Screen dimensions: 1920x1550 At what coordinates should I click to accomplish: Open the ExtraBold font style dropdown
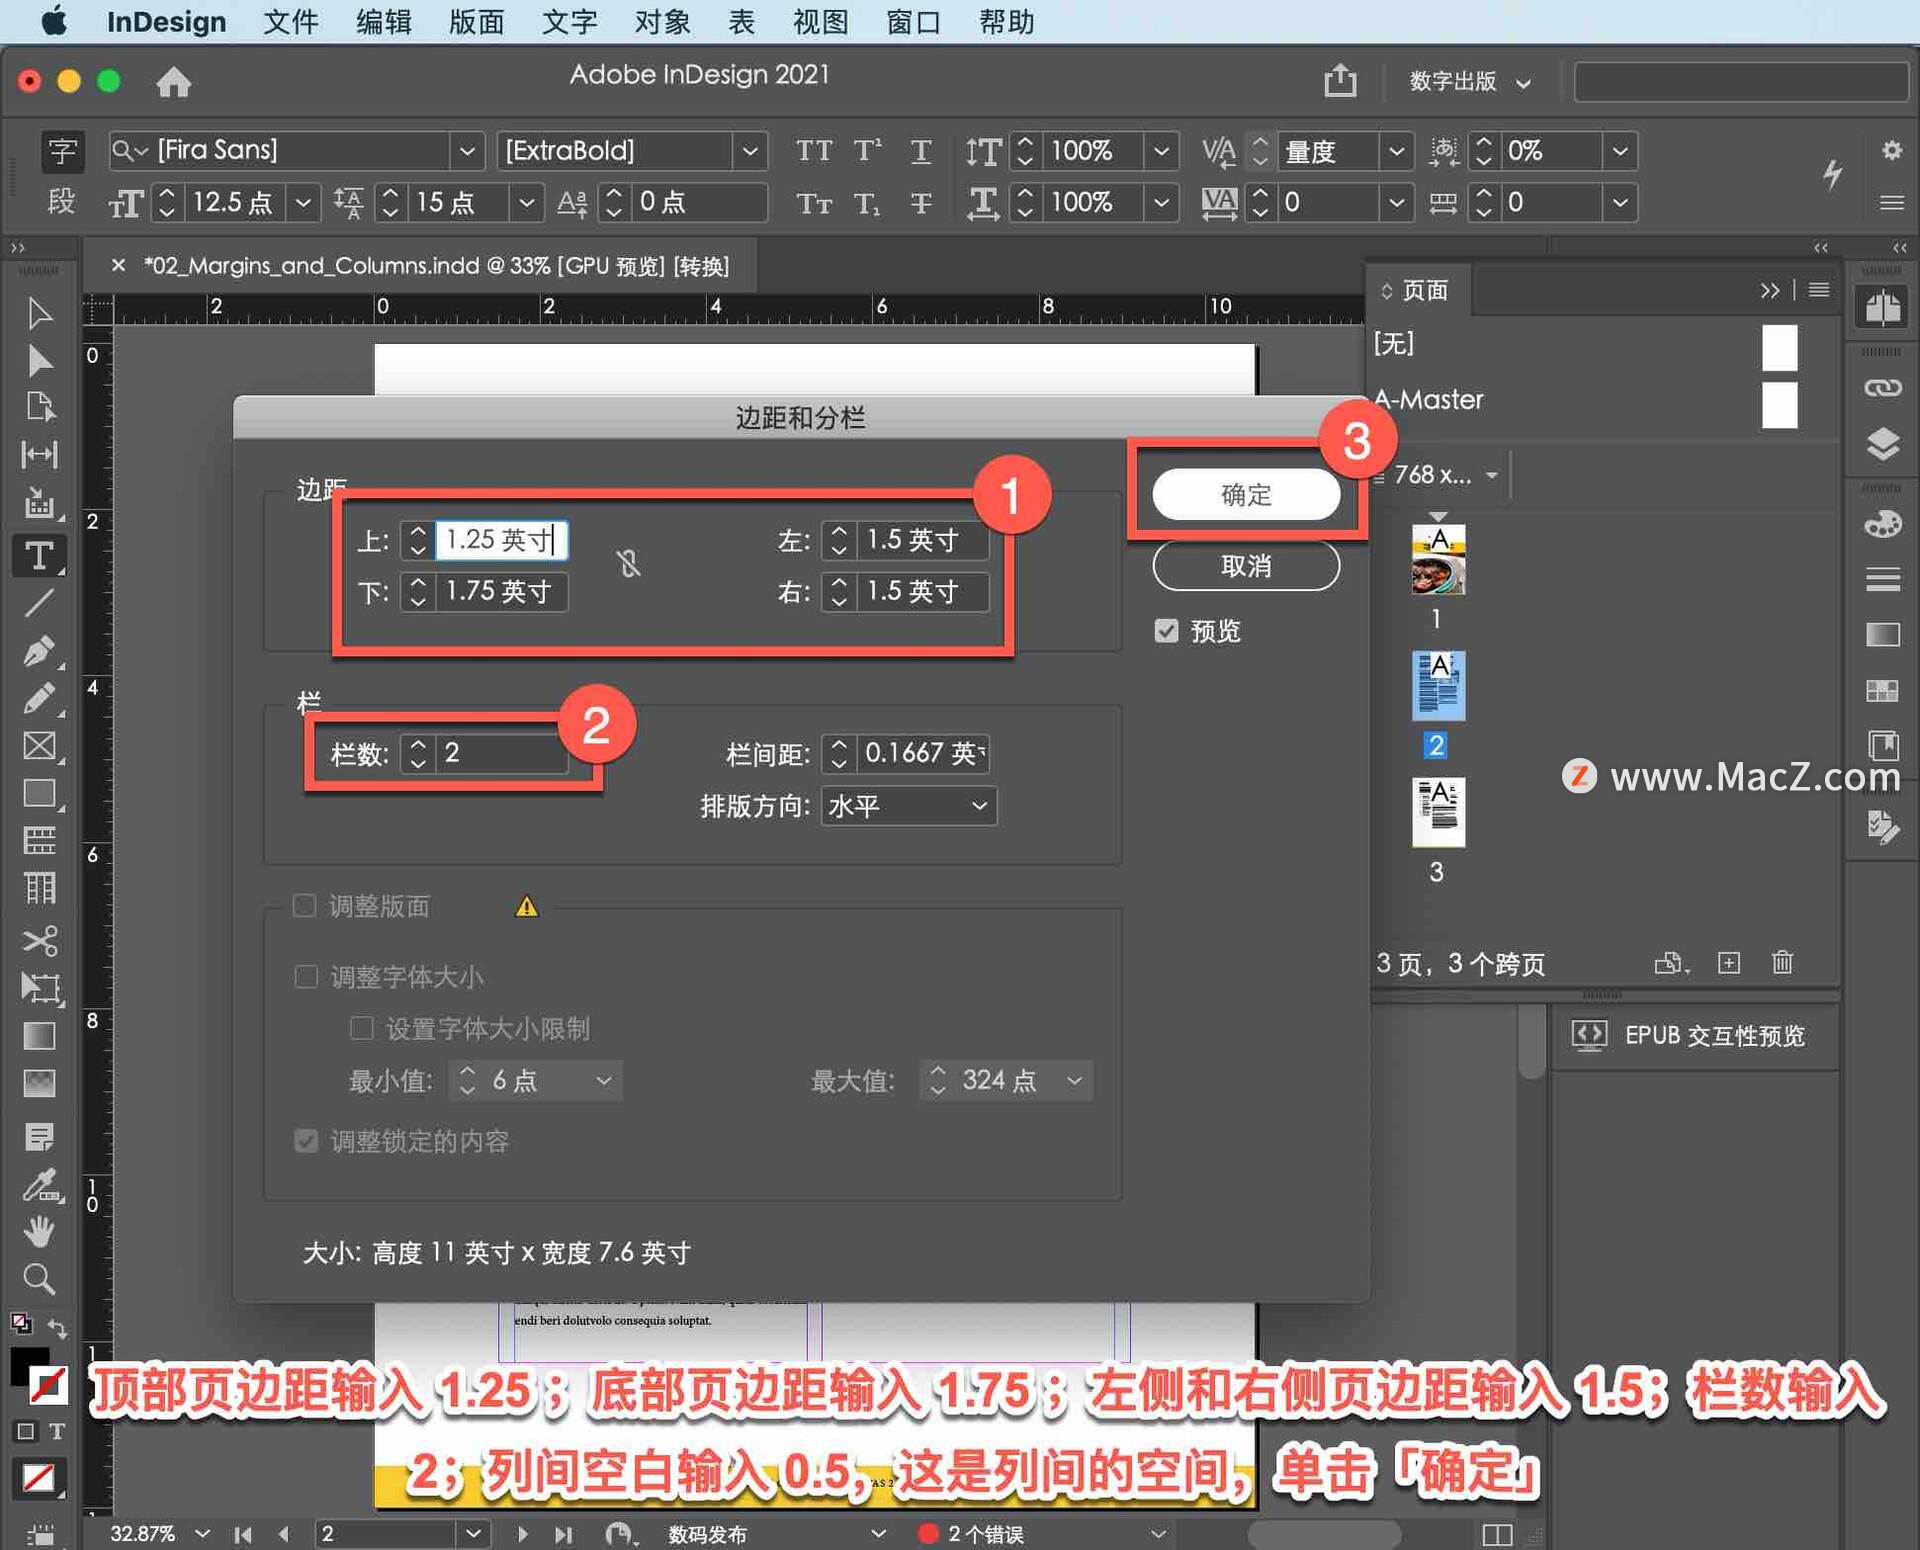749,151
